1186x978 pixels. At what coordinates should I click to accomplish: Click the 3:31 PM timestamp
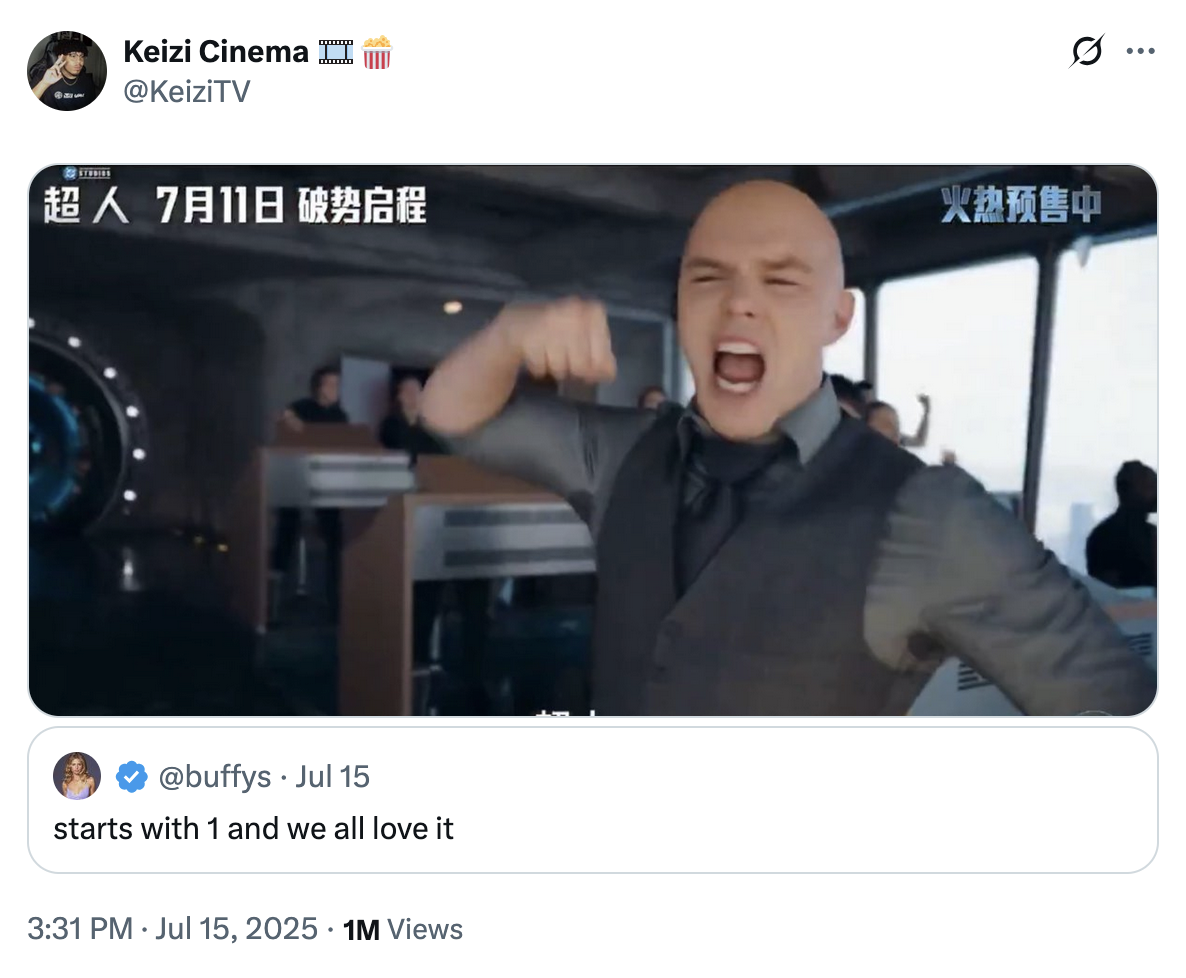pyautogui.click(x=80, y=929)
